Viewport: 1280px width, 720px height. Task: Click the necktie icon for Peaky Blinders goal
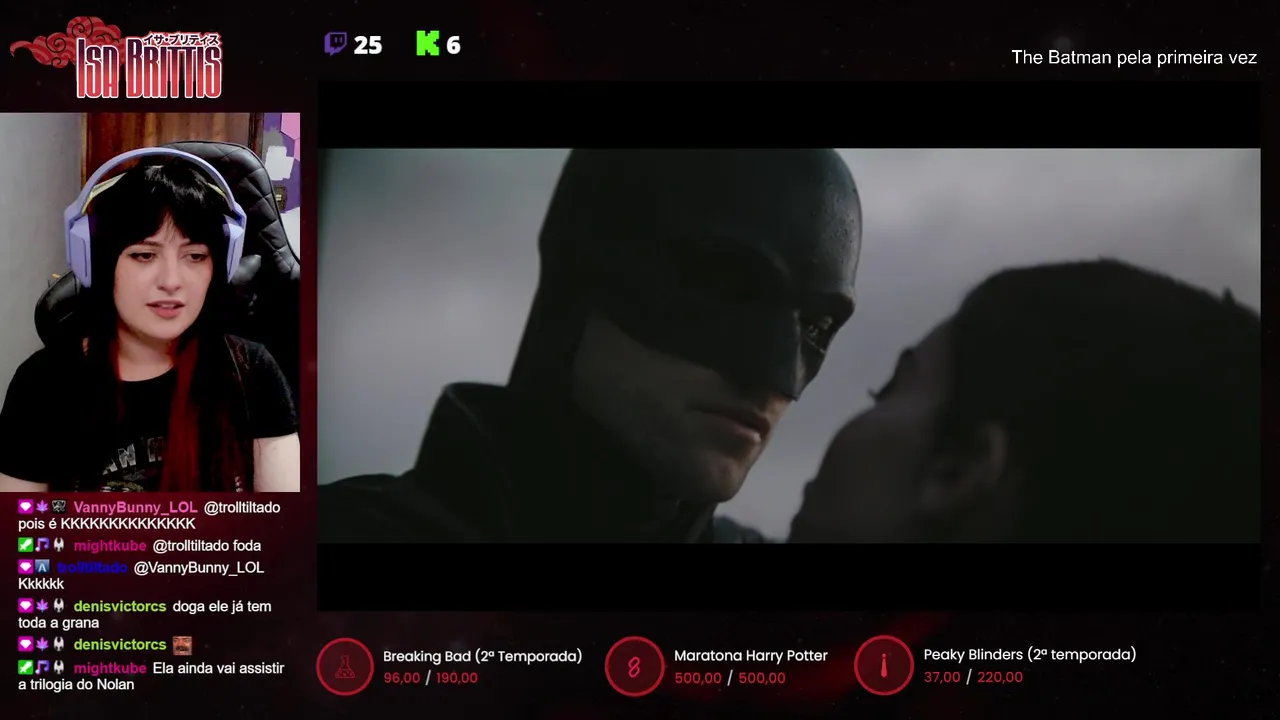point(883,665)
